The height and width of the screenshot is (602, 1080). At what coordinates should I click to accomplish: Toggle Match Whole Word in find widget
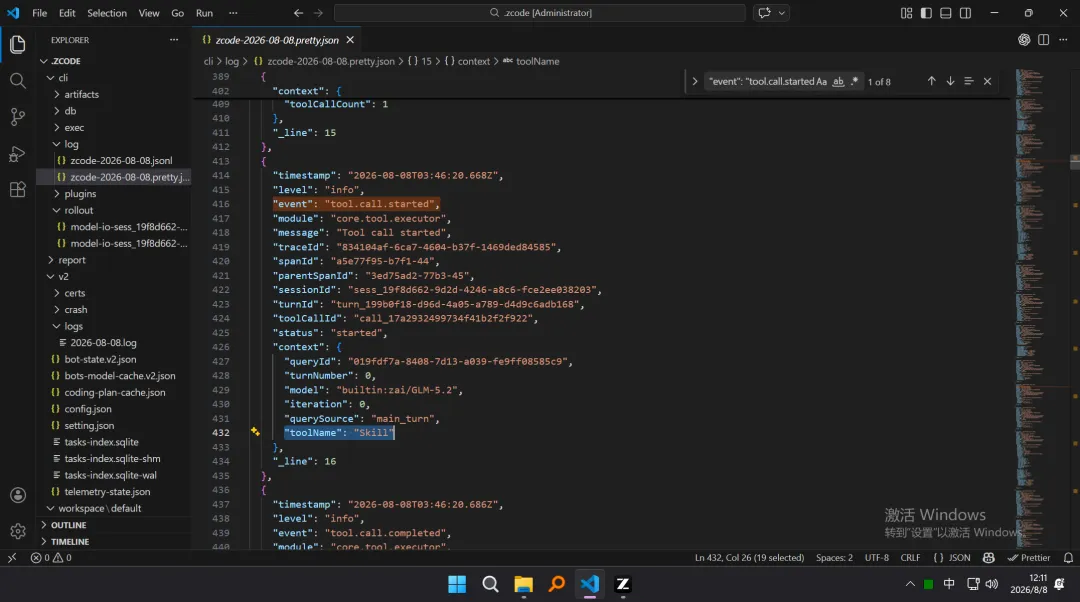click(838, 81)
